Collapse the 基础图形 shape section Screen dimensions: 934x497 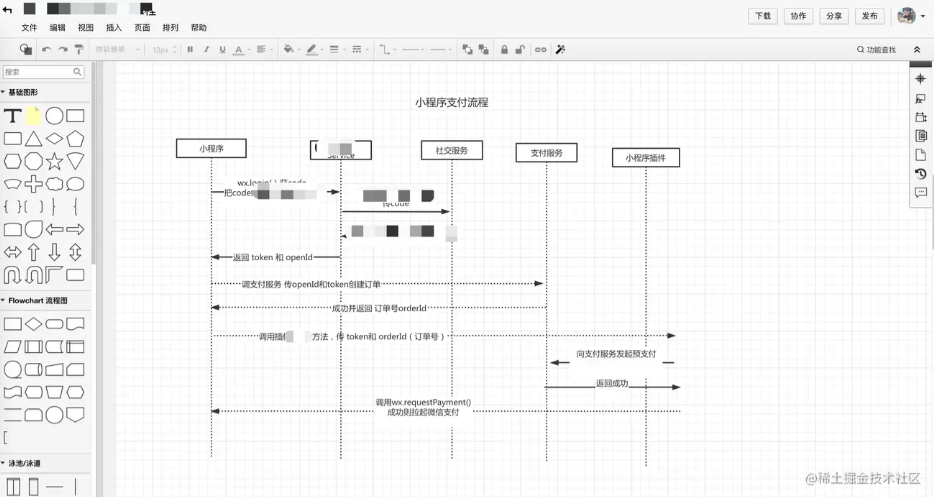tap(21, 92)
